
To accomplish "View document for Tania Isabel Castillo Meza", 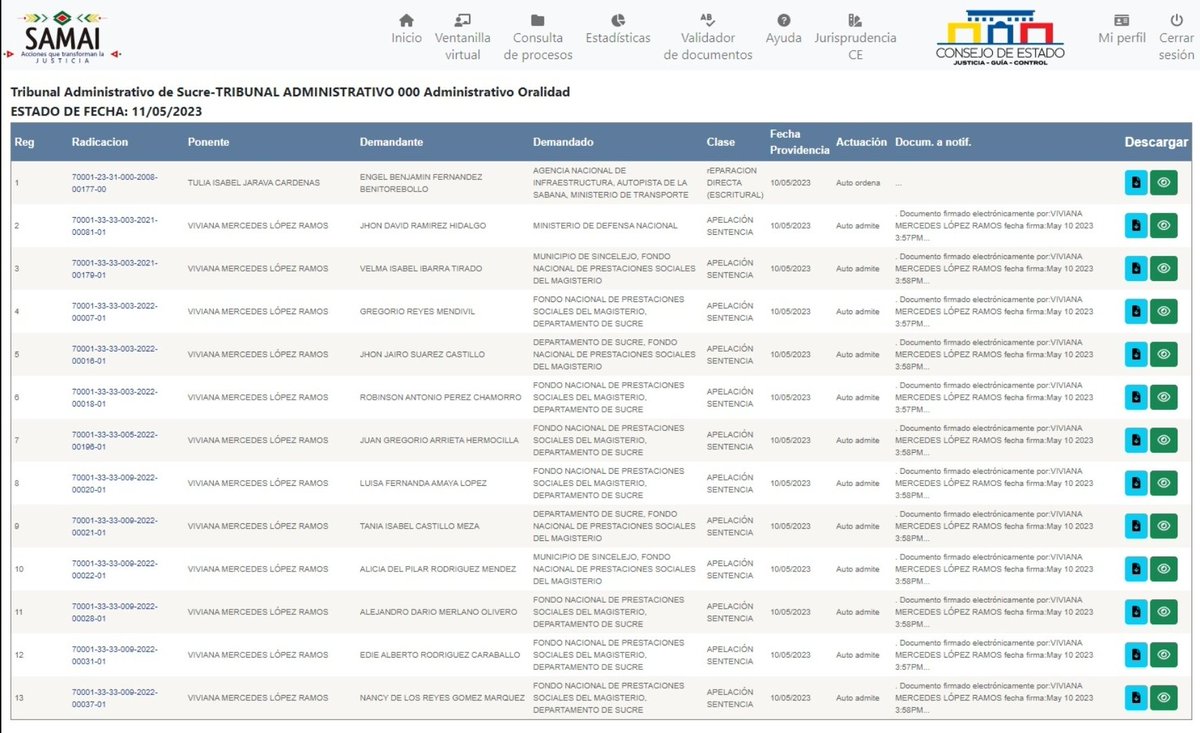I will point(1163,526).
